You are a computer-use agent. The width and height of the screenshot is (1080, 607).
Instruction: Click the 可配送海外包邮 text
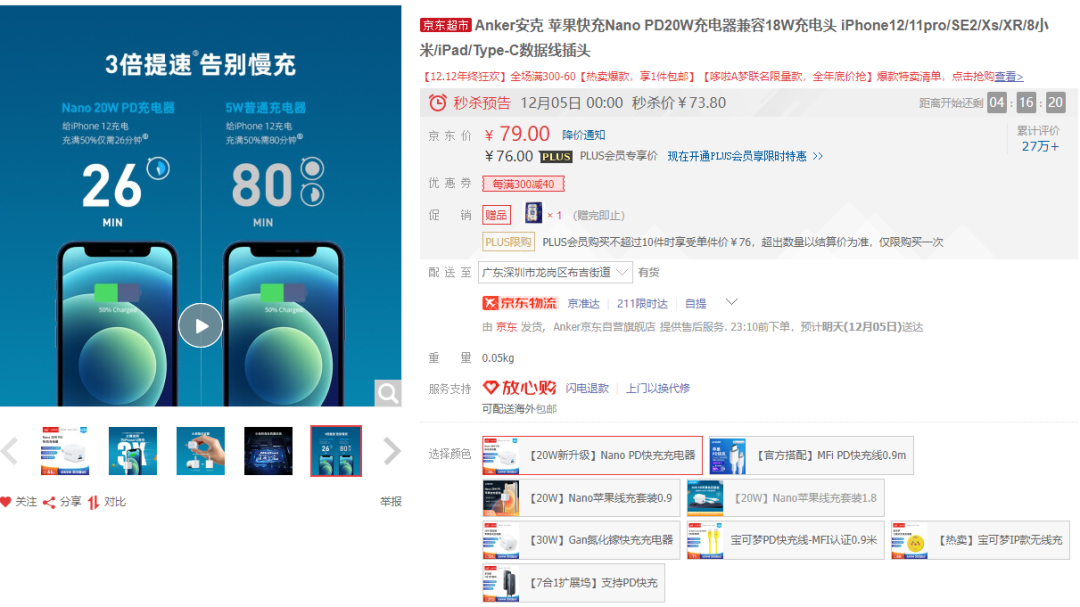point(519,409)
